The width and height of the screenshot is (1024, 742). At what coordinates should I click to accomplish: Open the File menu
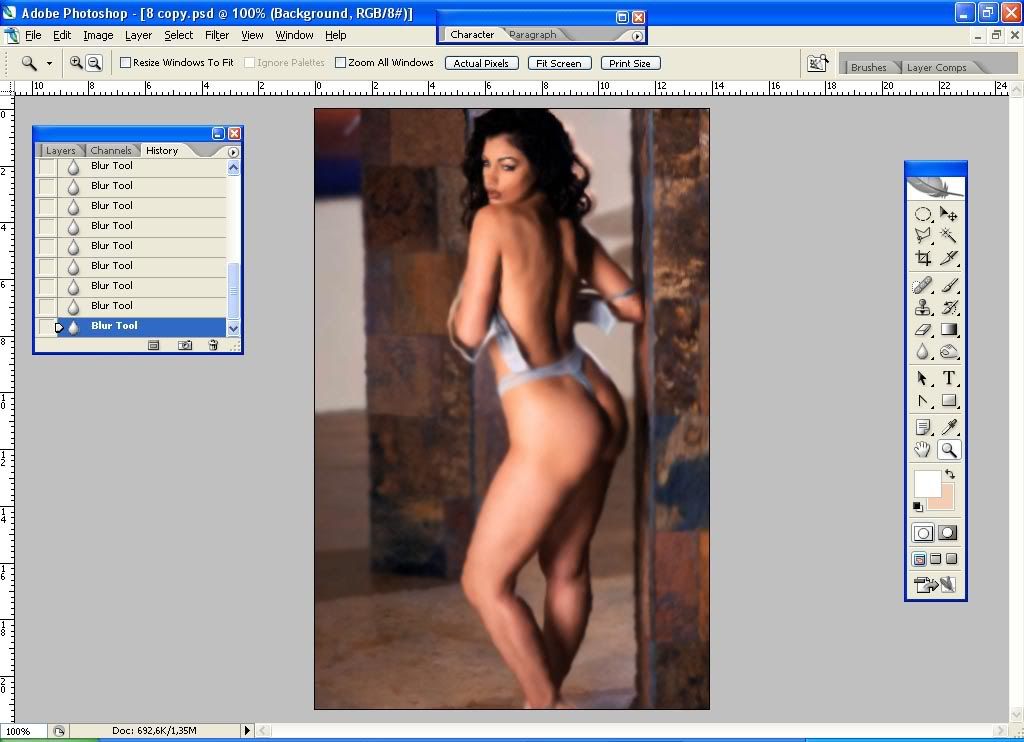point(33,35)
